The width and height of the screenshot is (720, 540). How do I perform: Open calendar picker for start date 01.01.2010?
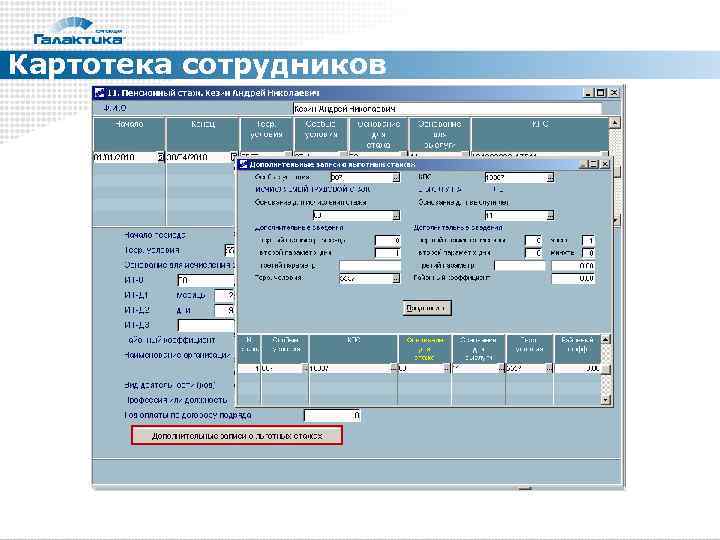tap(161, 157)
